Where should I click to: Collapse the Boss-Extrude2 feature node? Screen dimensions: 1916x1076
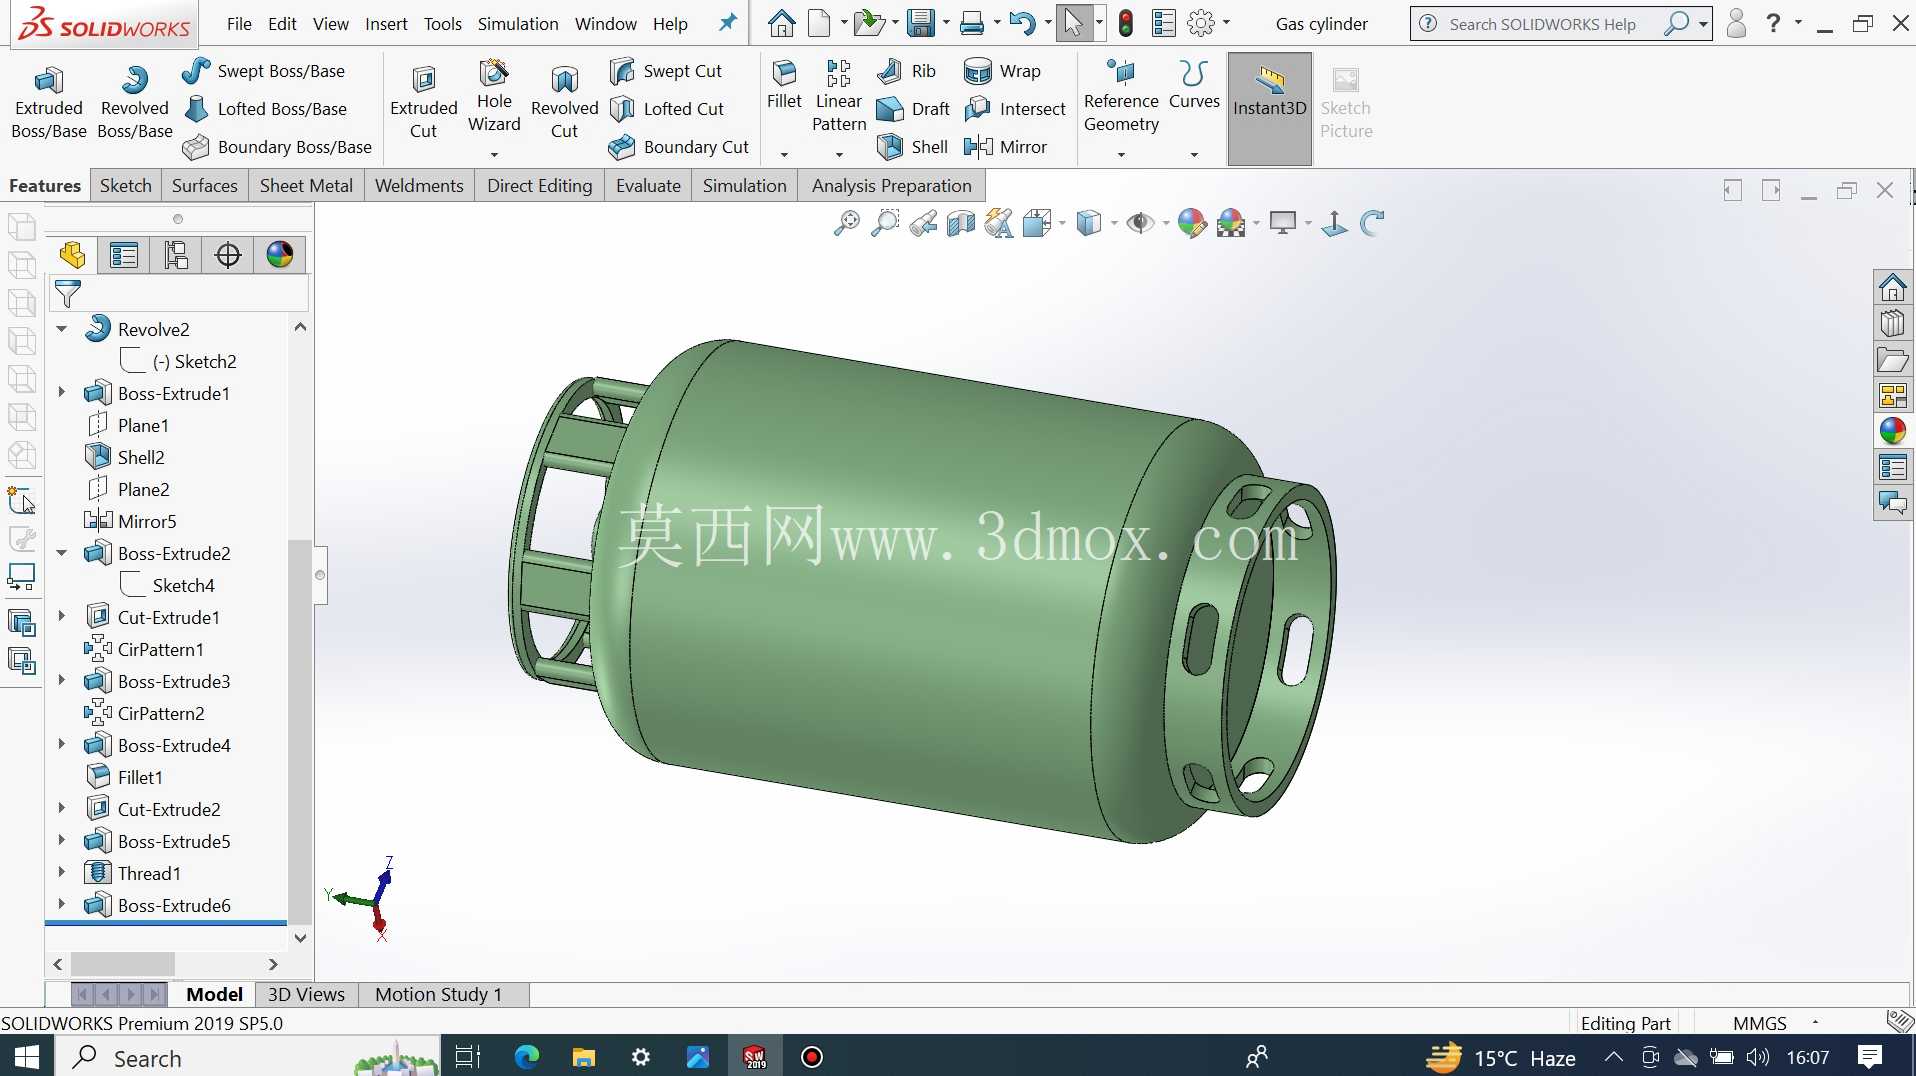click(62, 553)
